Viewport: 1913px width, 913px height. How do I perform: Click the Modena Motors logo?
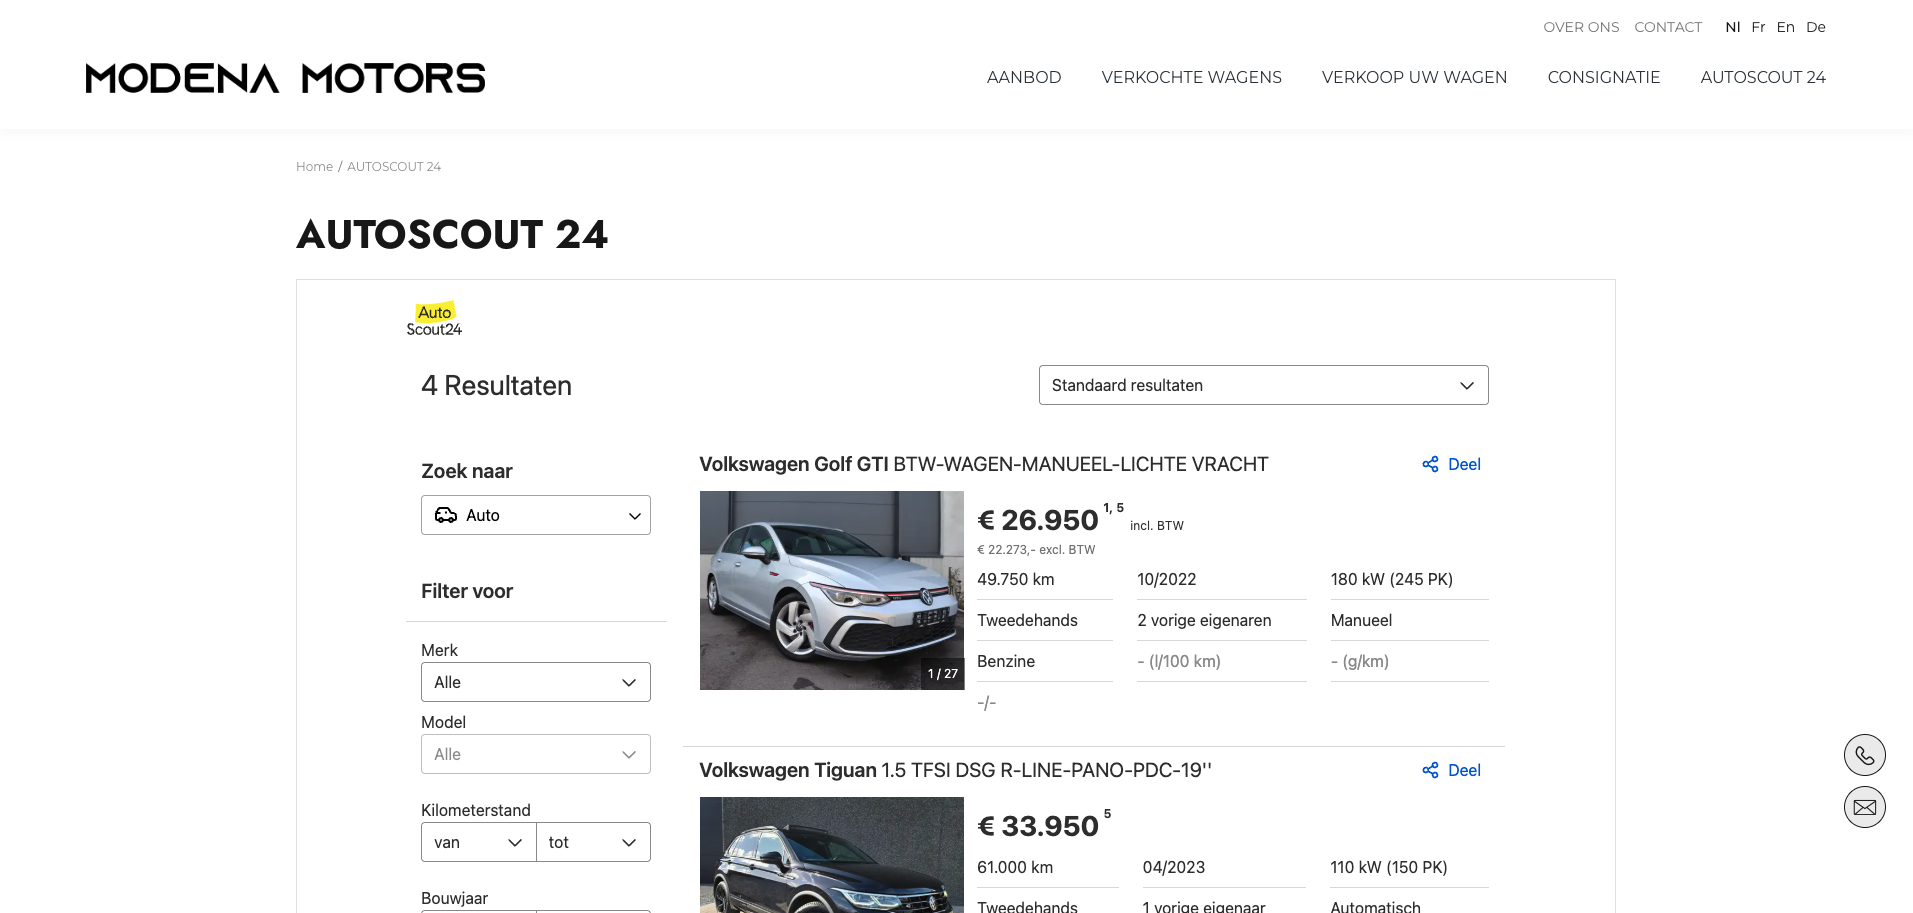pyautogui.click(x=285, y=78)
